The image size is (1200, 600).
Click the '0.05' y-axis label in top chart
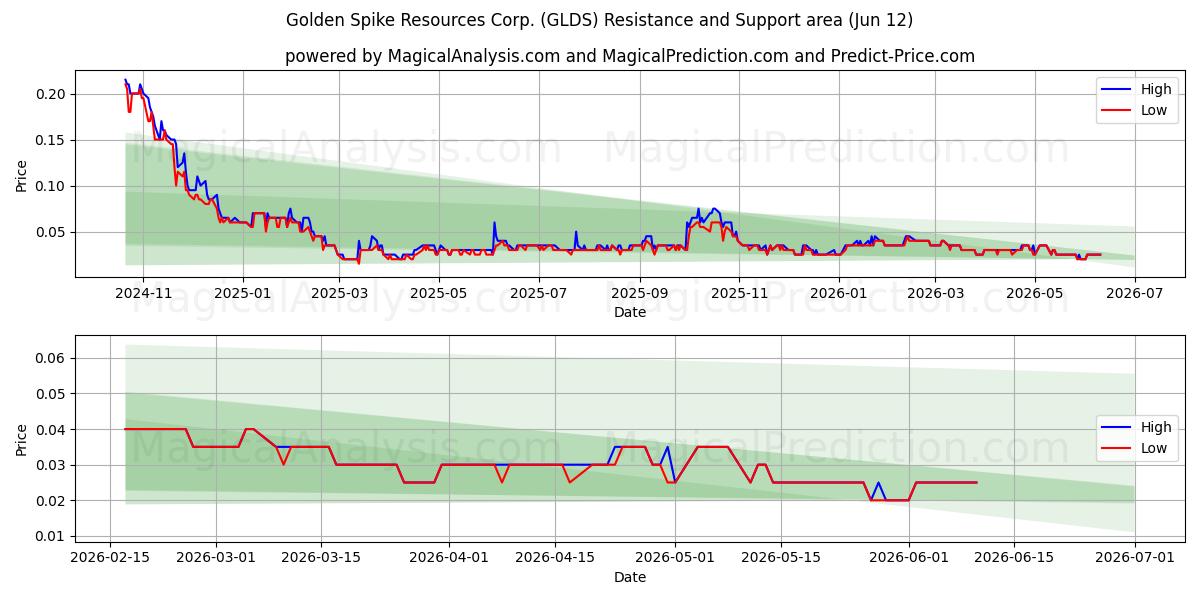tap(52, 232)
